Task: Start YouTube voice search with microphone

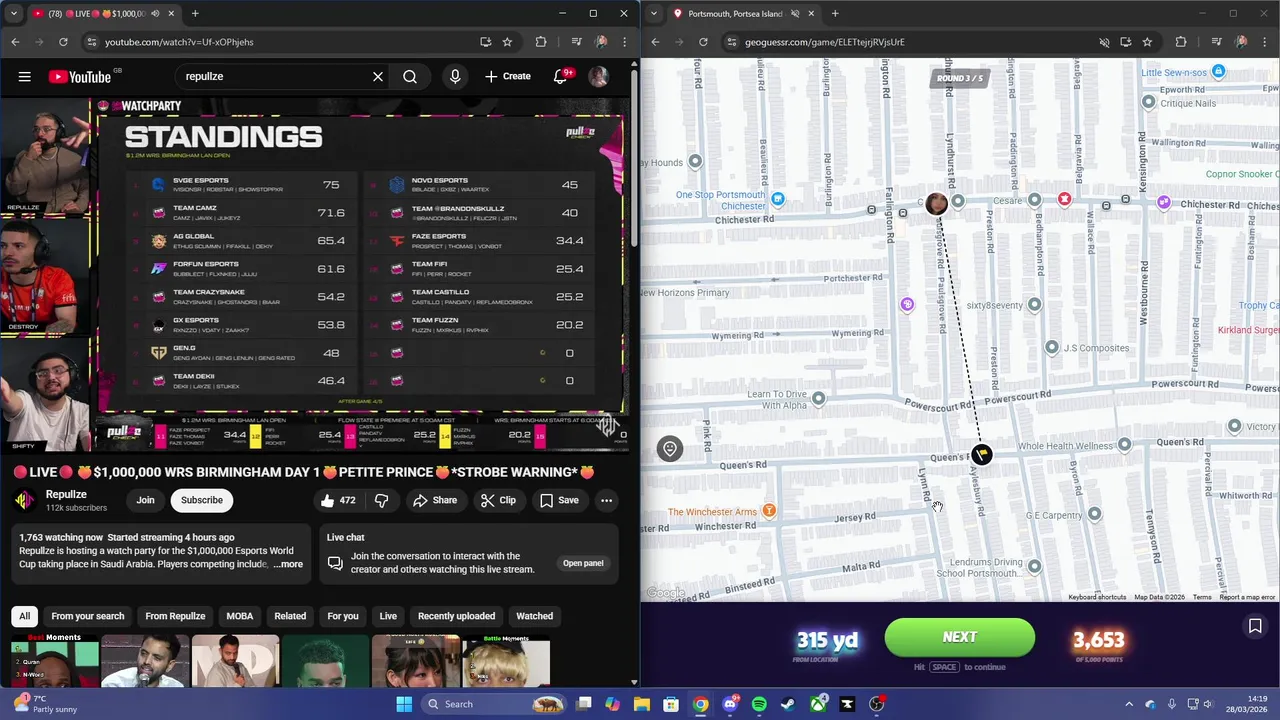Action: click(x=455, y=77)
